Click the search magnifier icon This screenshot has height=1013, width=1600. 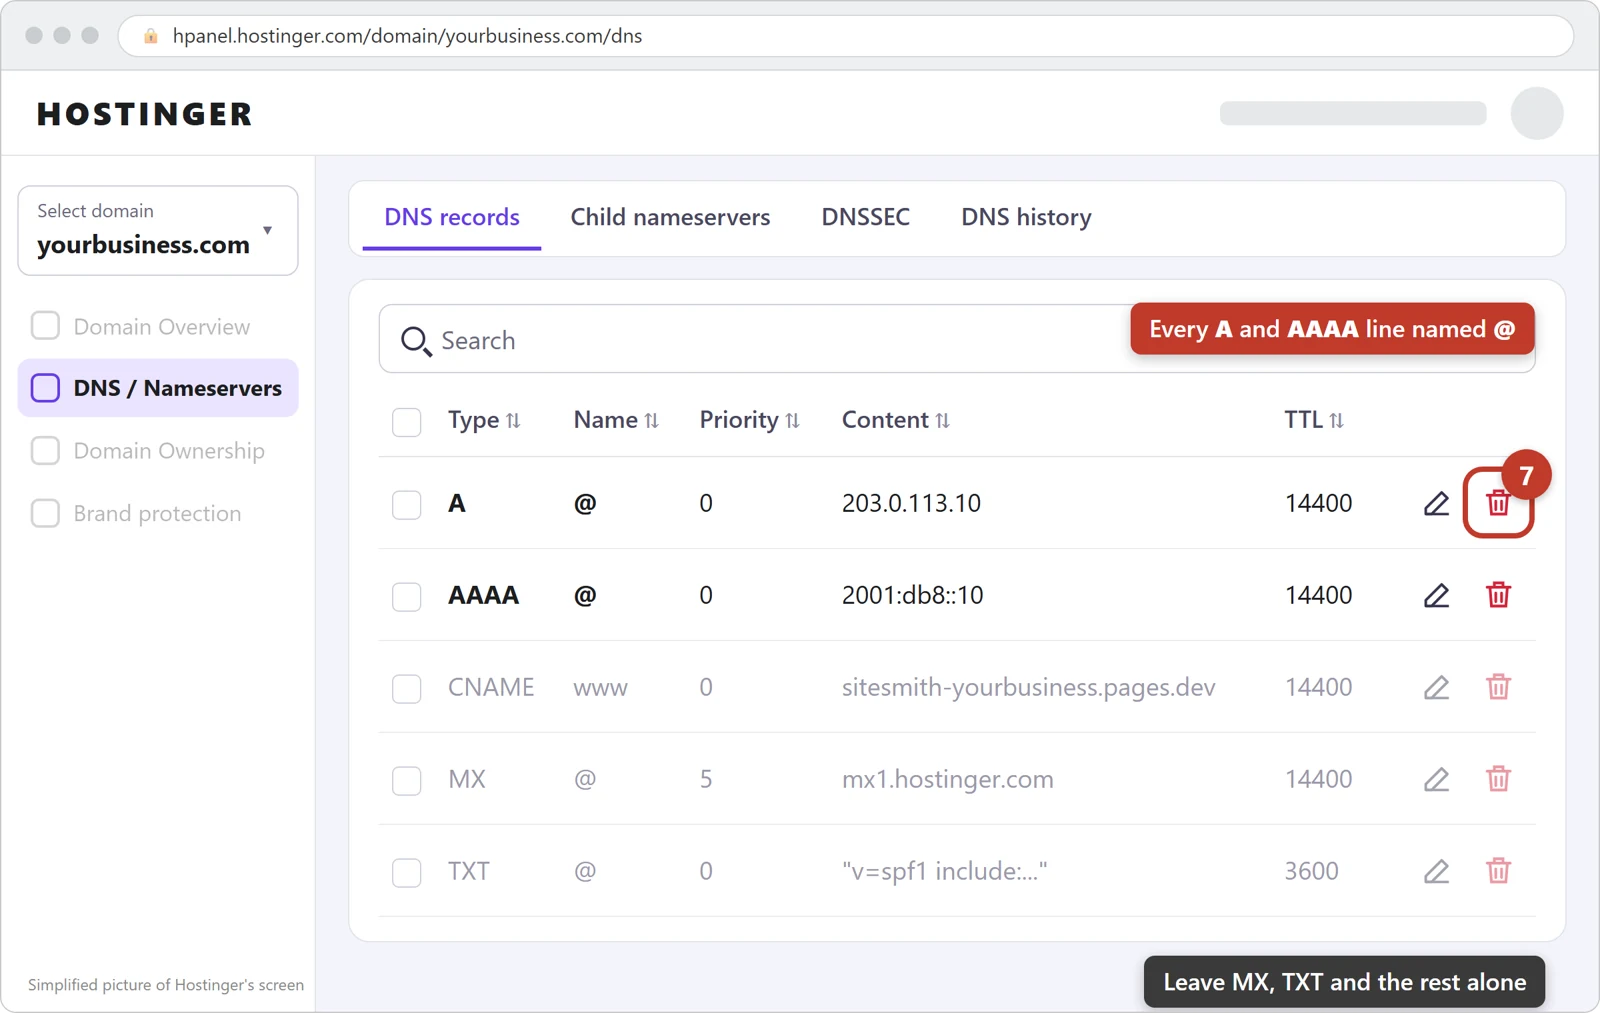point(415,341)
